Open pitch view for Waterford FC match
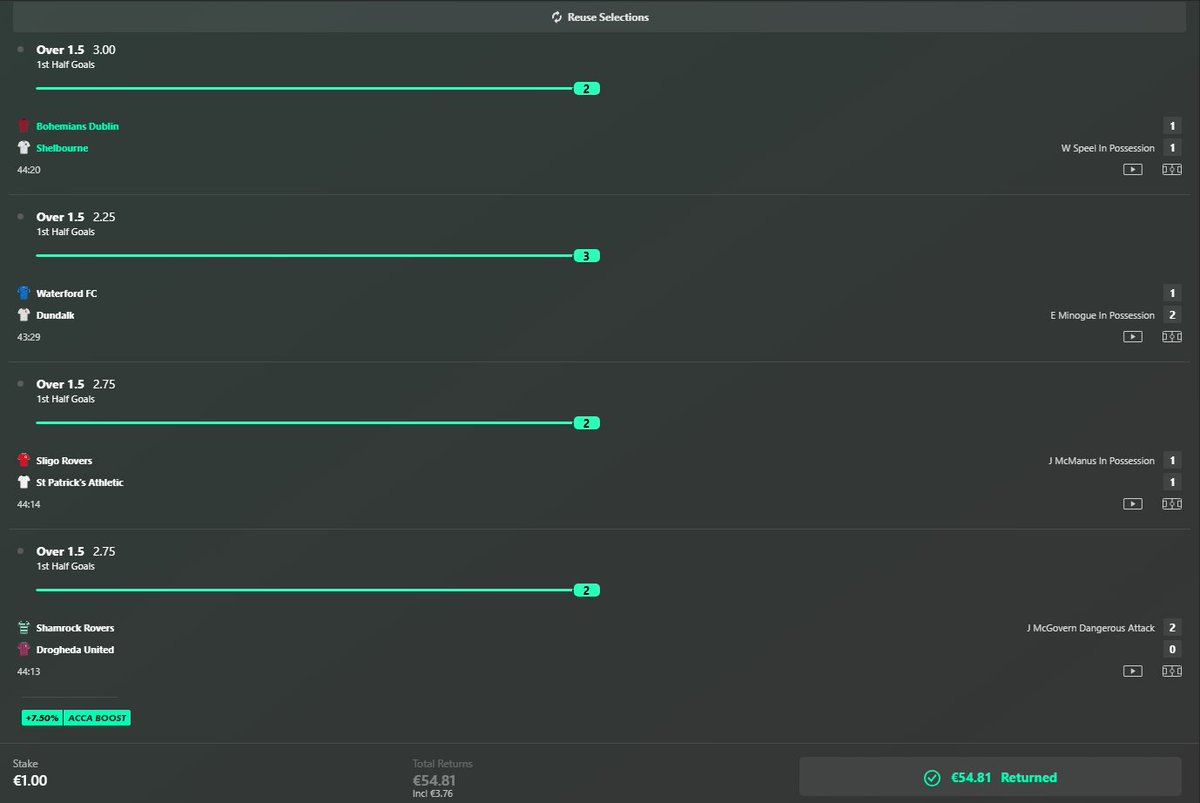Viewport: 1200px width, 803px height. (x=1172, y=337)
